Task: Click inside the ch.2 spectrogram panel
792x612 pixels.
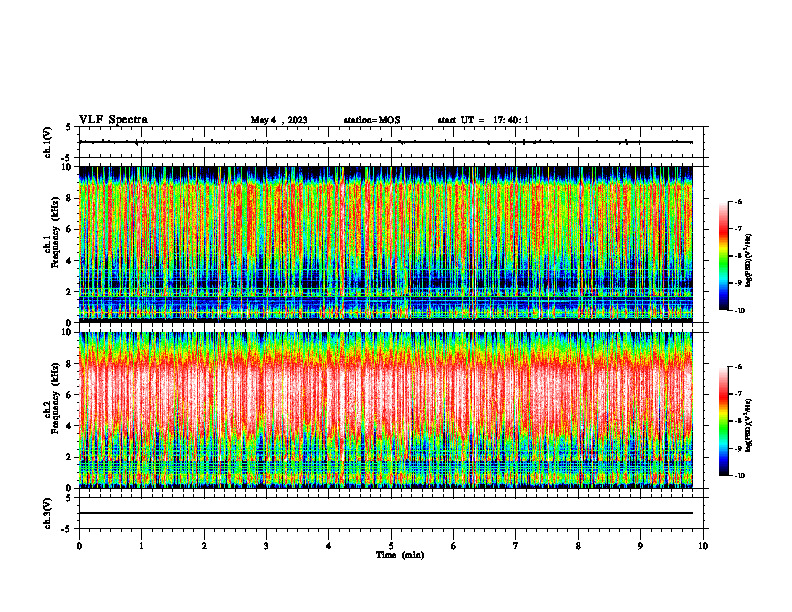Action: pos(386,410)
